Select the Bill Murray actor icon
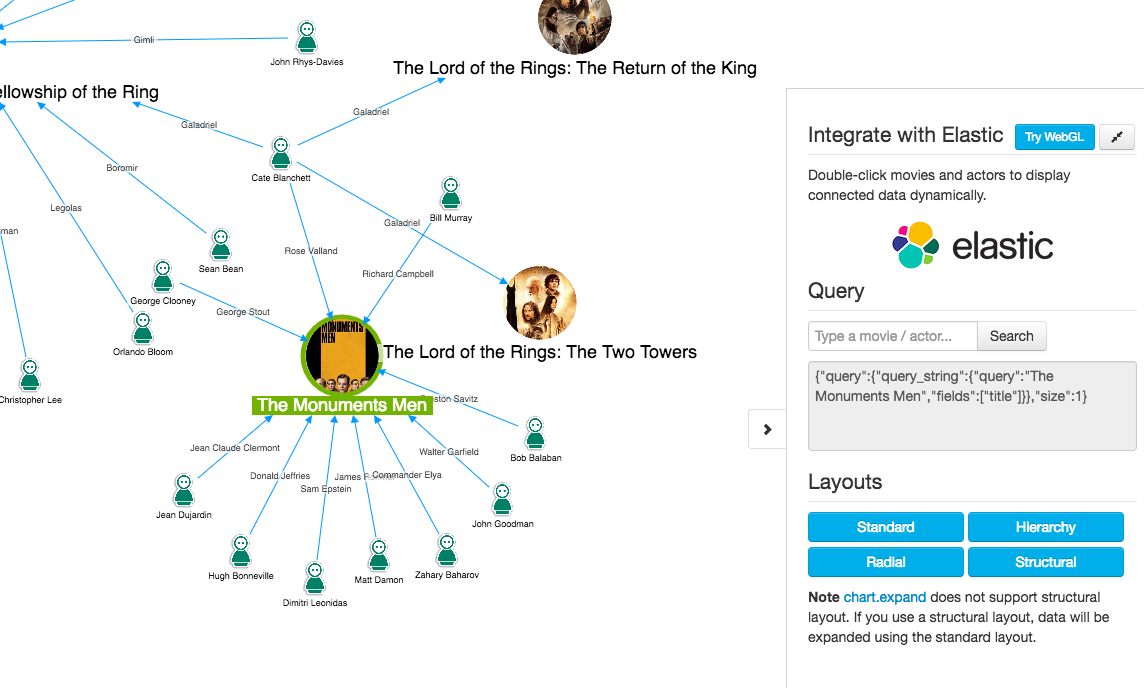This screenshot has width=1144, height=688. pos(451,193)
